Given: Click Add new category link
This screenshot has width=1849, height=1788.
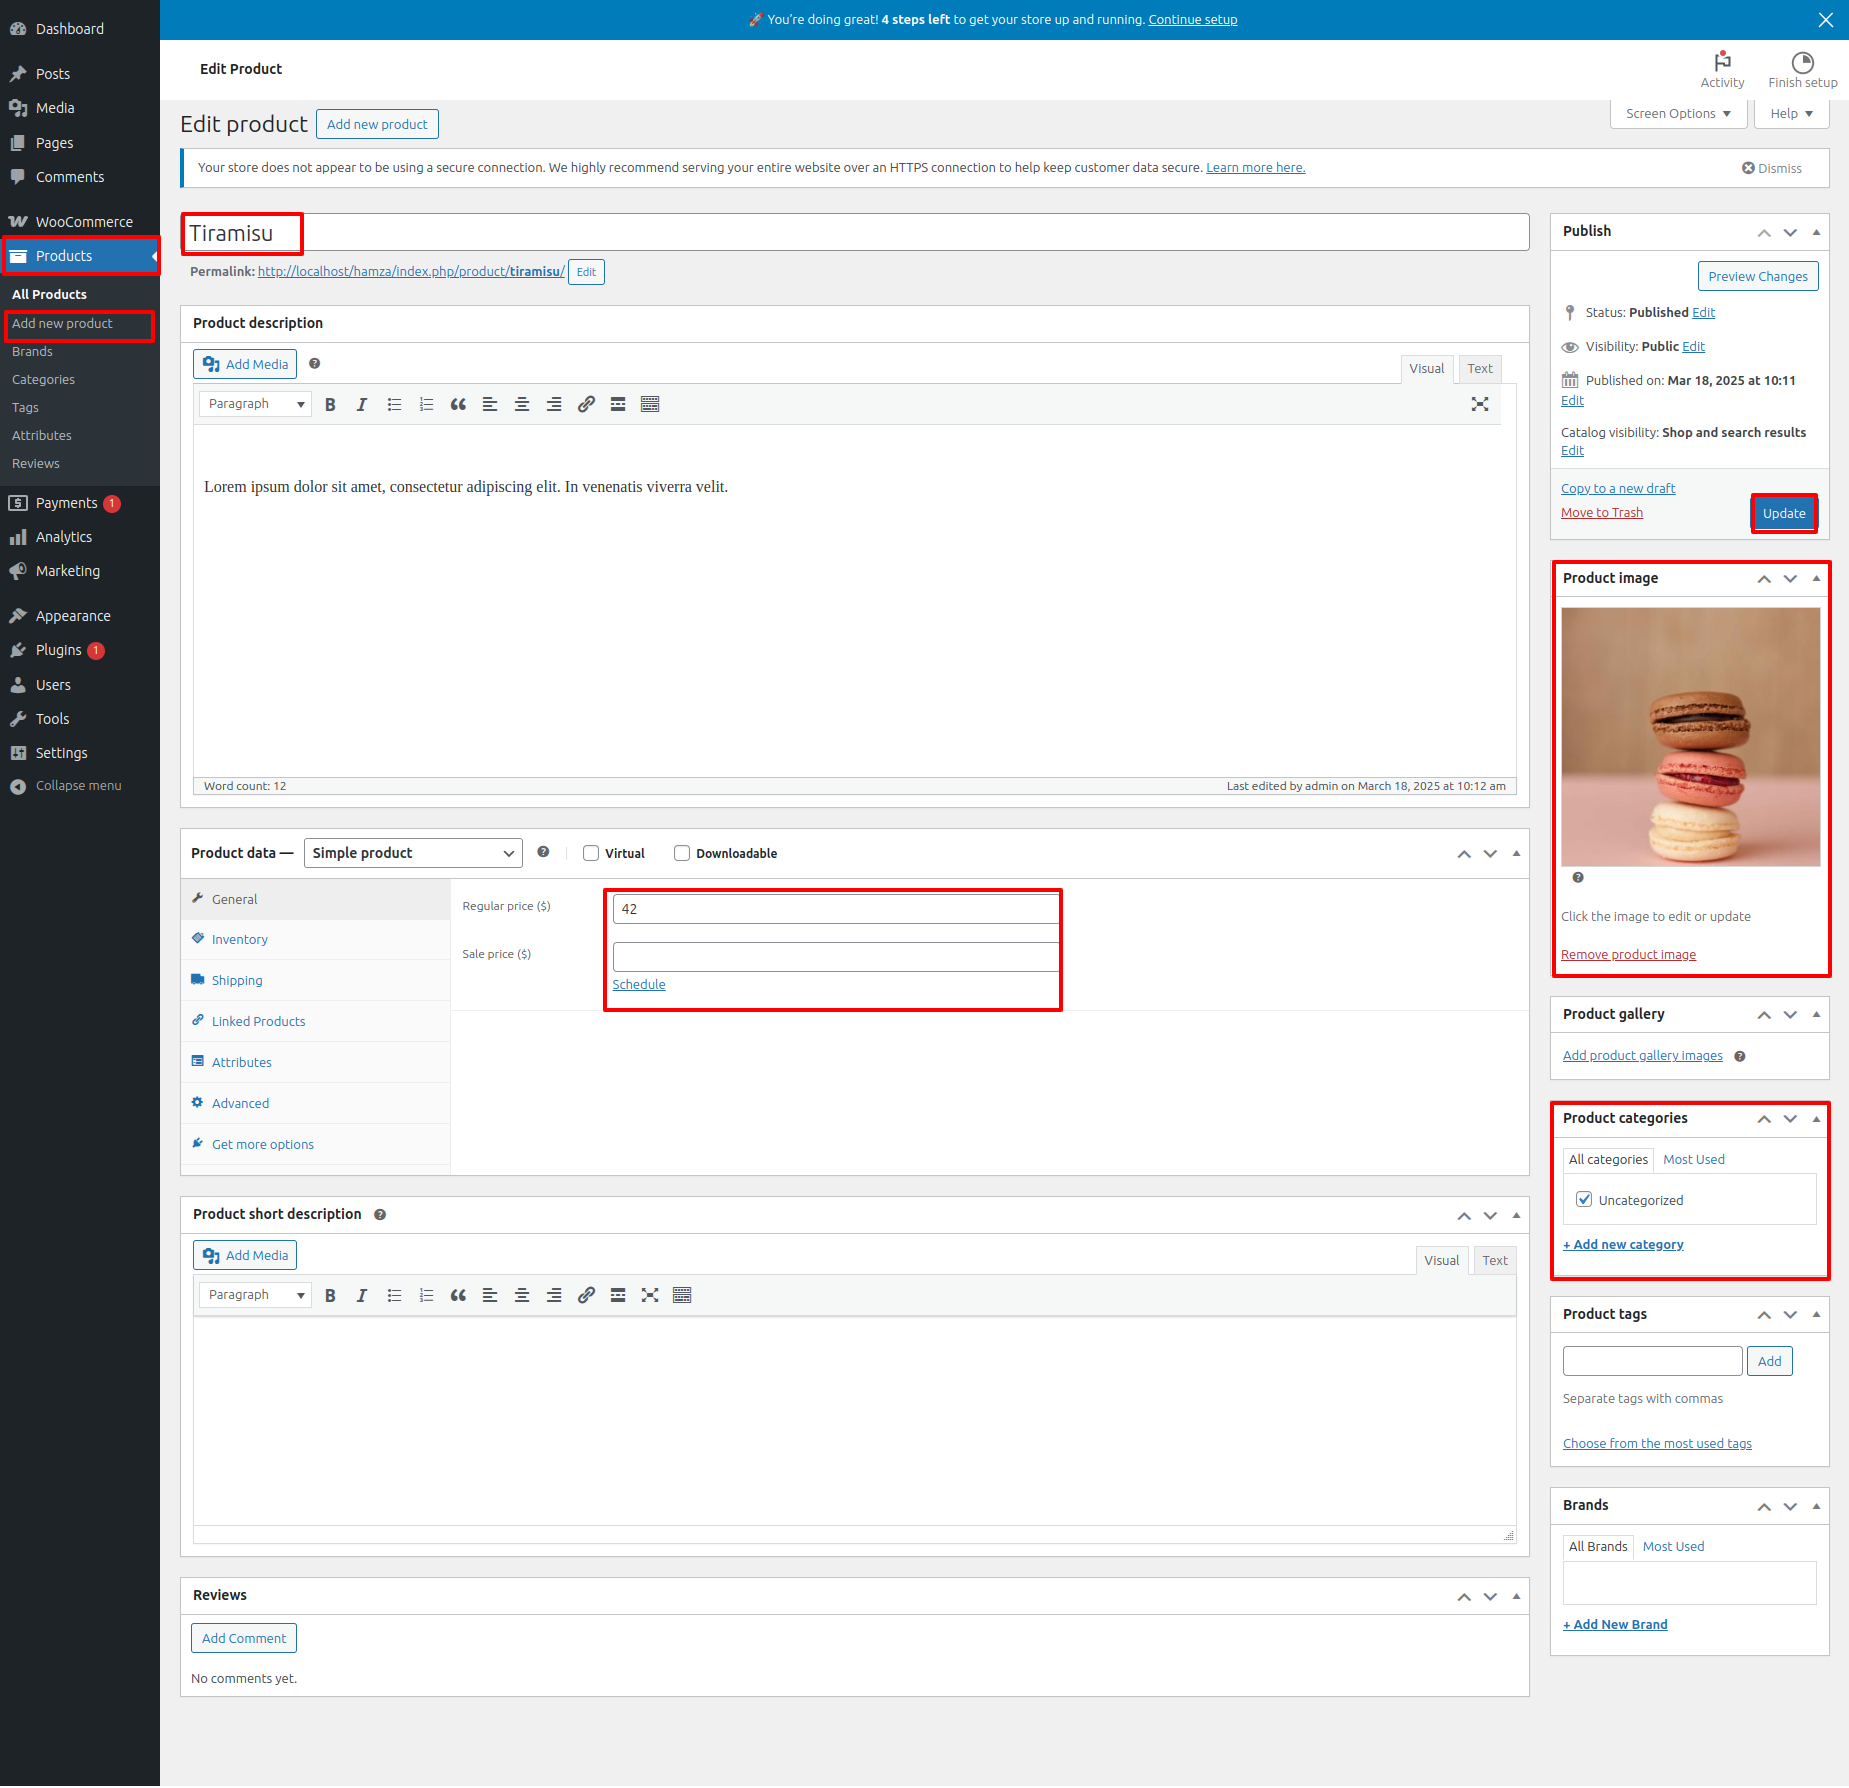Looking at the screenshot, I should (1623, 1245).
